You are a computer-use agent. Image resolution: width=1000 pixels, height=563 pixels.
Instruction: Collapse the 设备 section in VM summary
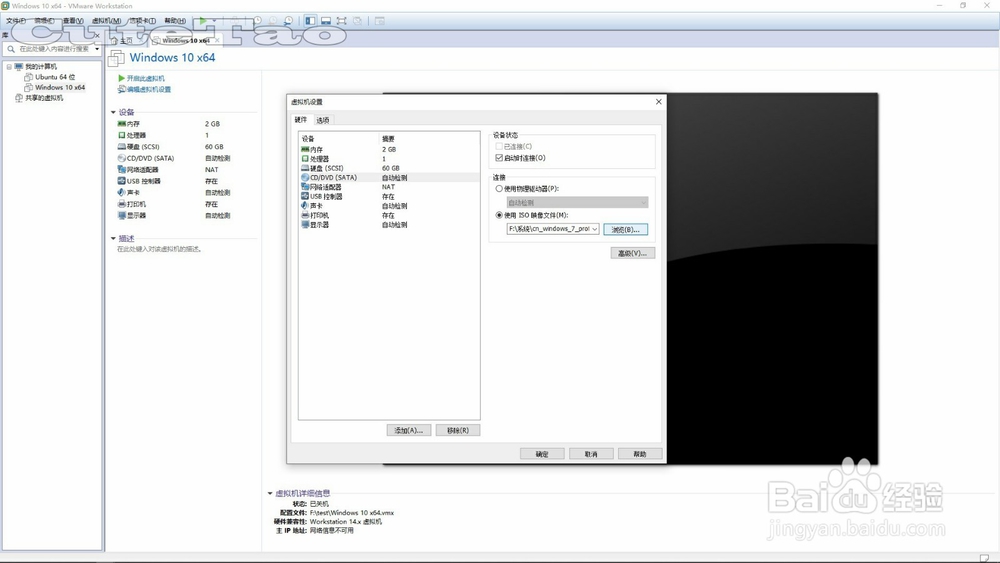point(114,112)
